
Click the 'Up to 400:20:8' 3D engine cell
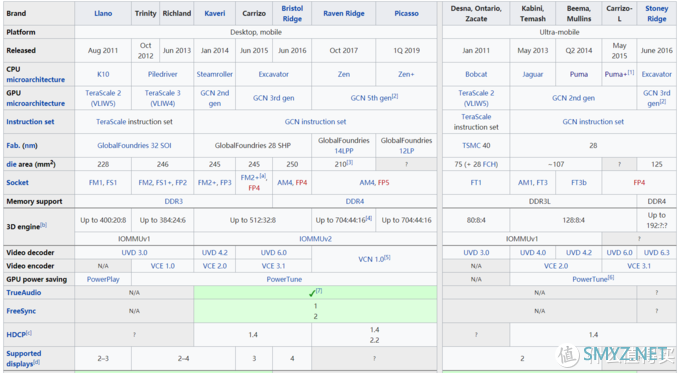point(103,220)
